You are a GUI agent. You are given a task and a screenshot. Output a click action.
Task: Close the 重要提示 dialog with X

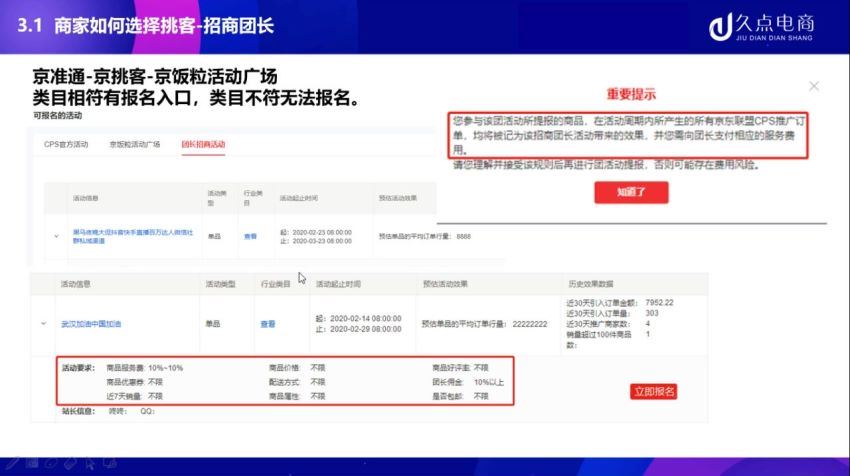point(814,86)
